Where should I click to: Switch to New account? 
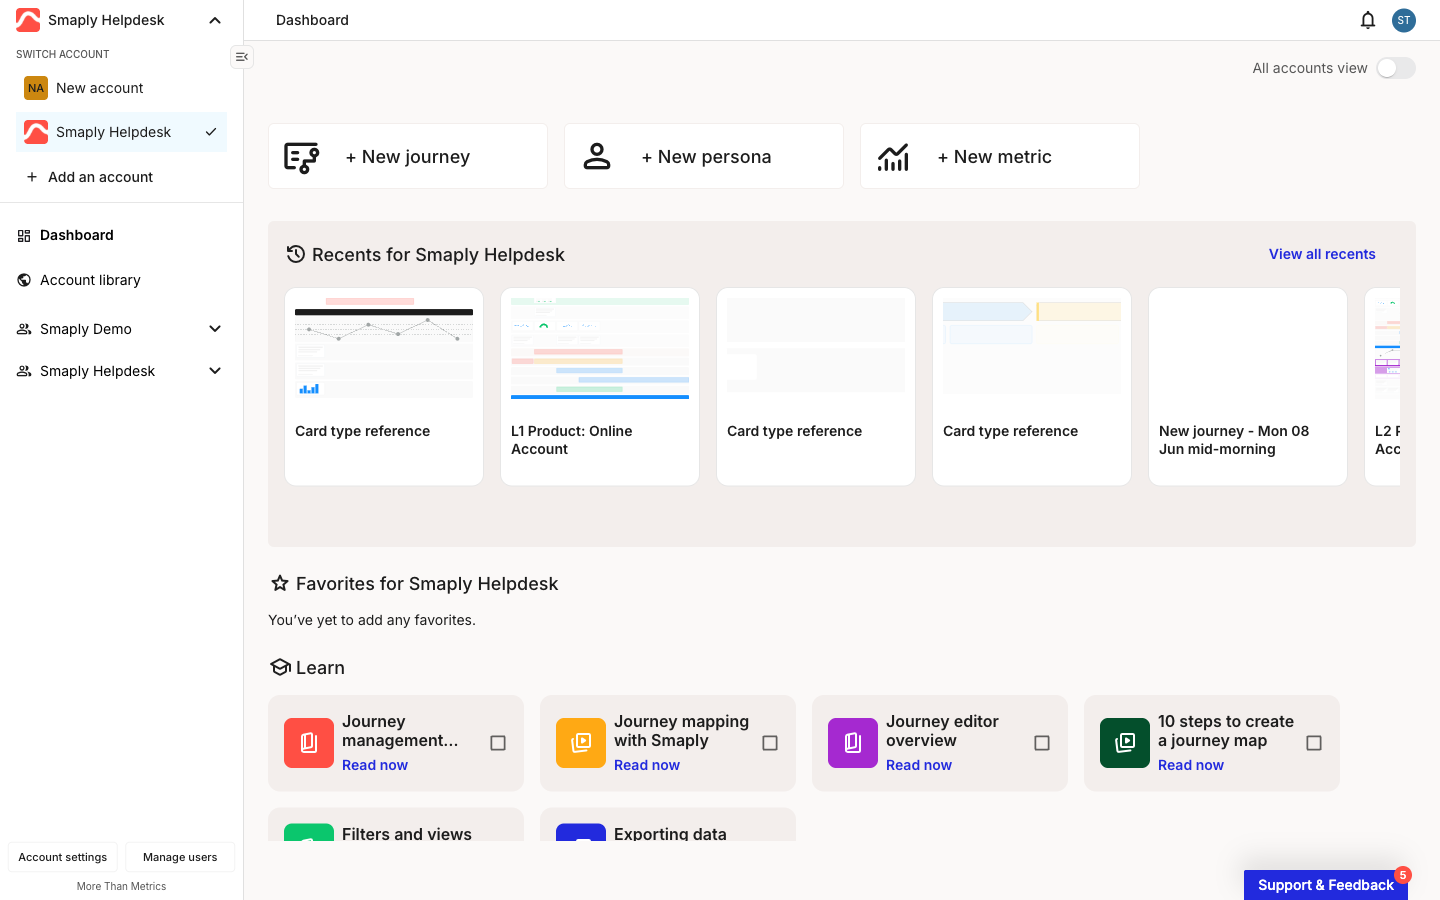point(121,88)
